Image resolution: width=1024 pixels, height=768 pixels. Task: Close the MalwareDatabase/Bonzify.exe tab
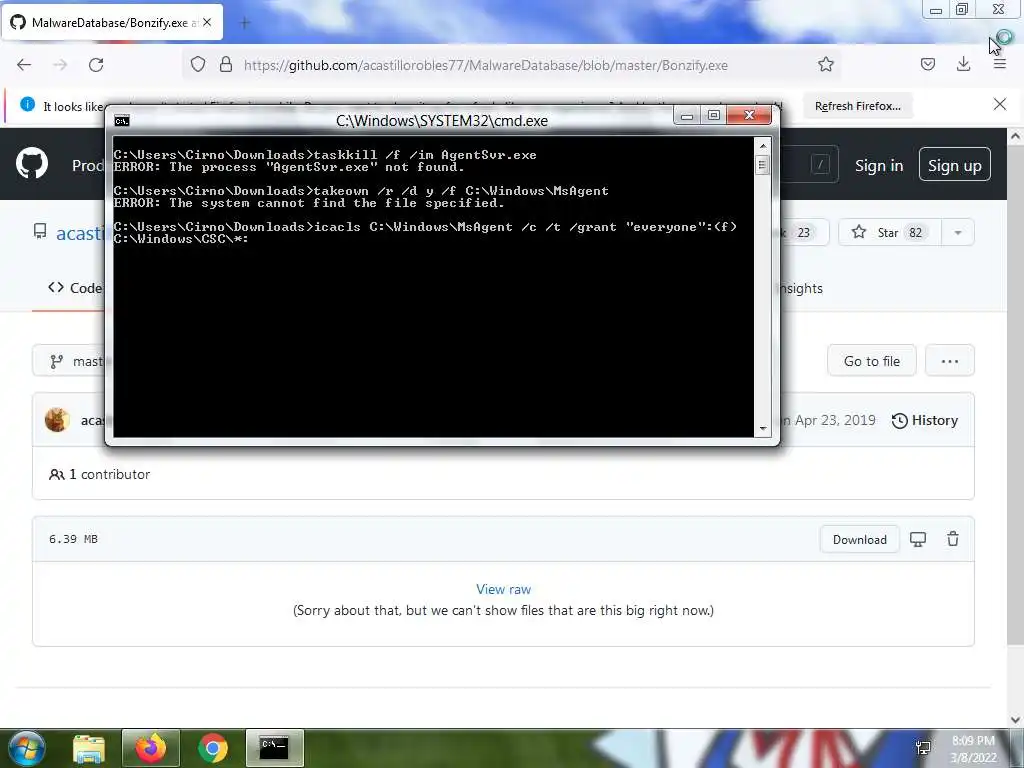[x=207, y=22]
